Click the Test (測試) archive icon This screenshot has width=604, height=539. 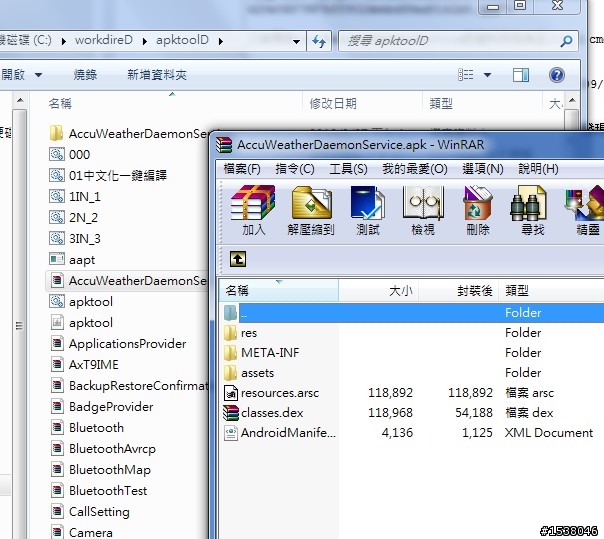[x=368, y=210]
